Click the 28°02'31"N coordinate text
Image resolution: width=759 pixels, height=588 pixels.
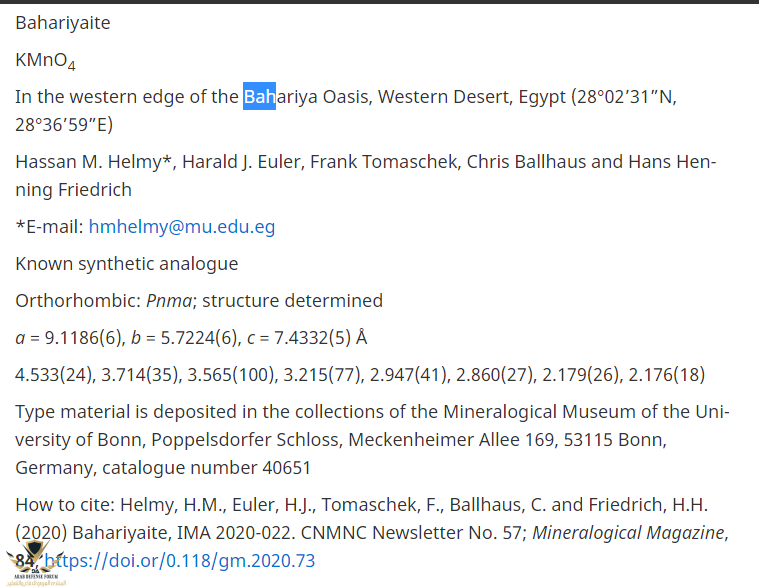(x=623, y=96)
